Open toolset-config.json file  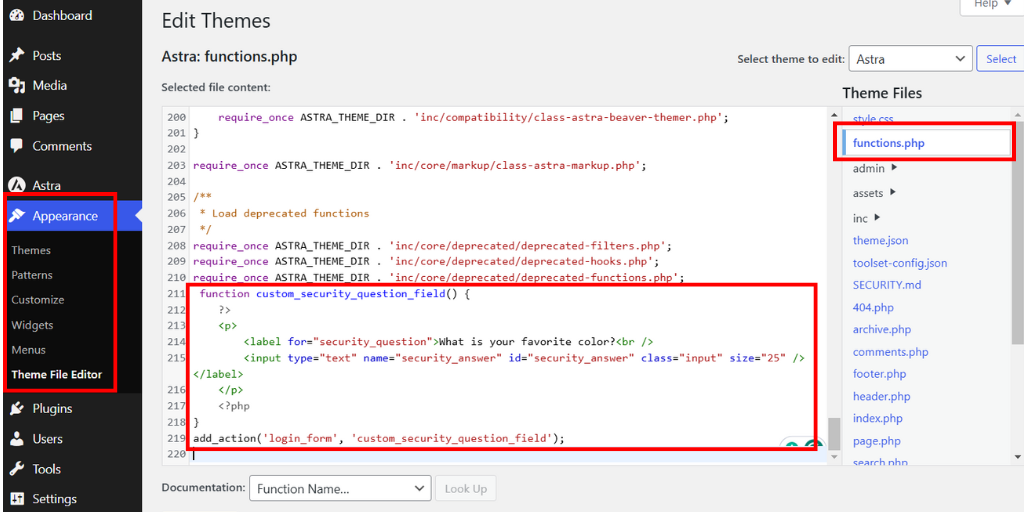(900, 263)
